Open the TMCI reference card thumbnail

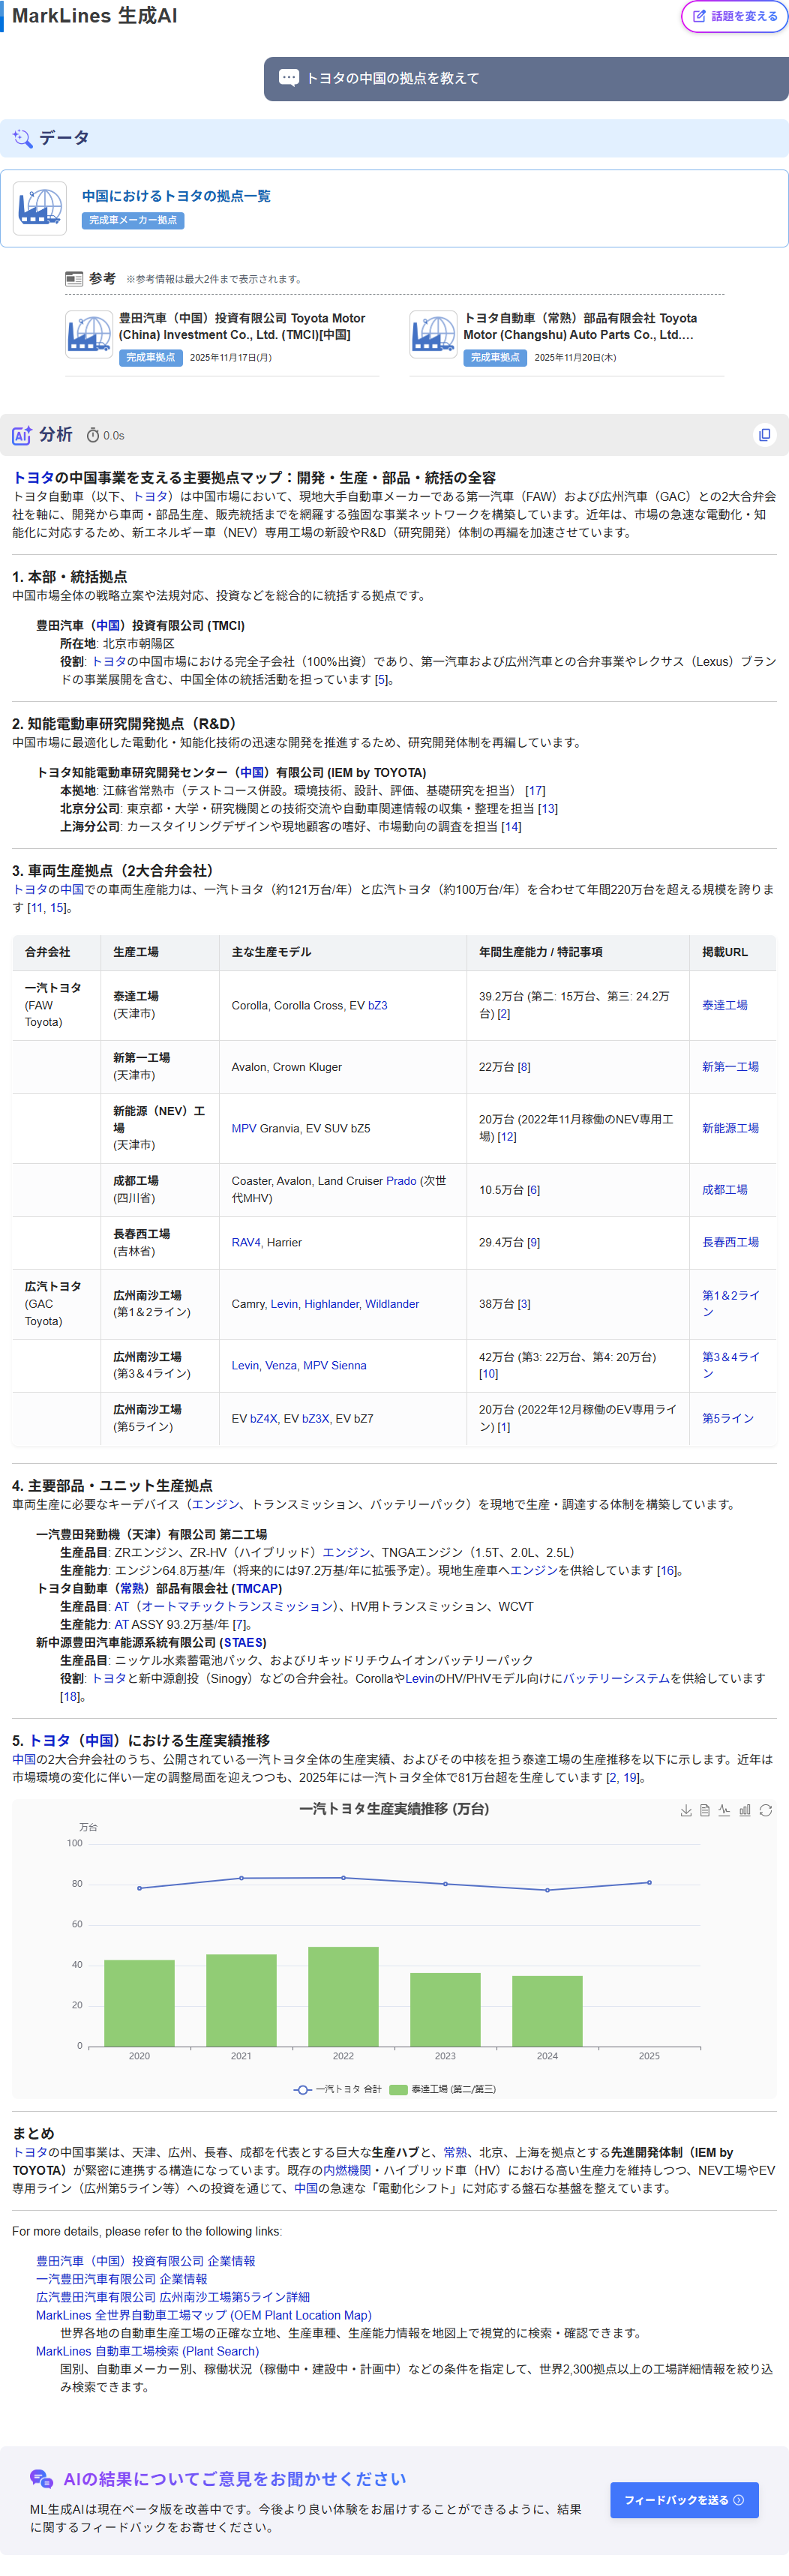click(x=88, y=335)
